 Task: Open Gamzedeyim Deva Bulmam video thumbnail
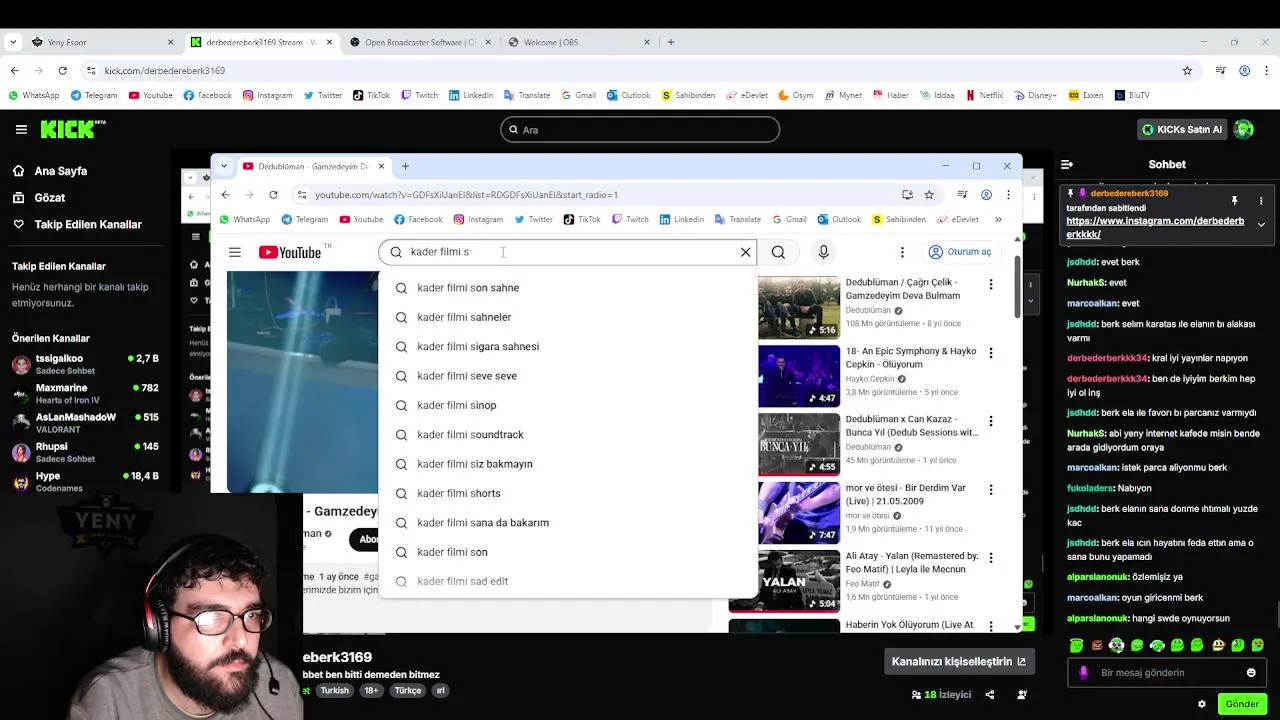coord(798,307)
